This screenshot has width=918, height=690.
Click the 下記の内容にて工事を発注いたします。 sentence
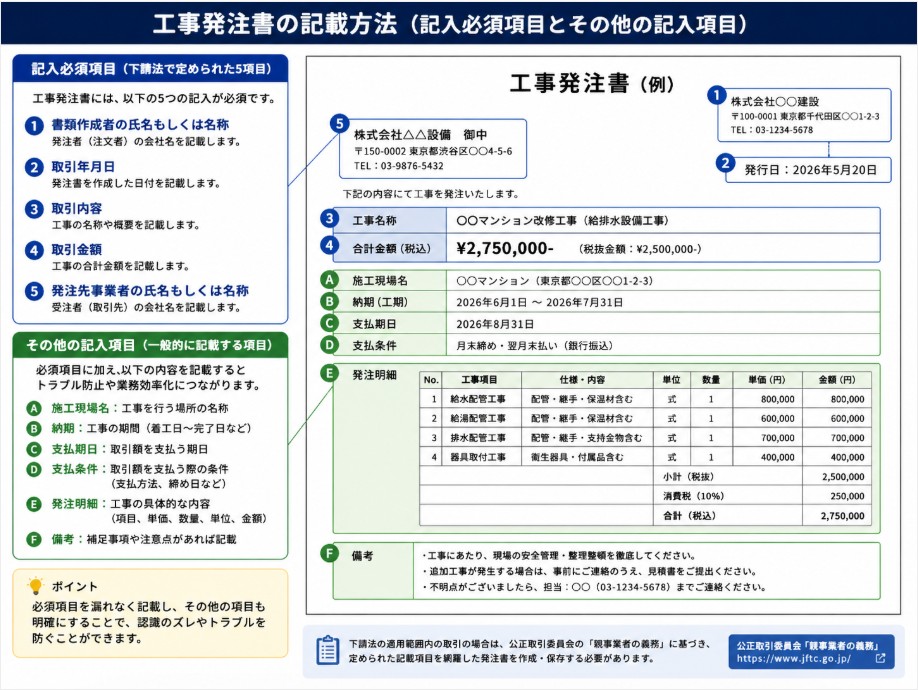tap(431, 194)
